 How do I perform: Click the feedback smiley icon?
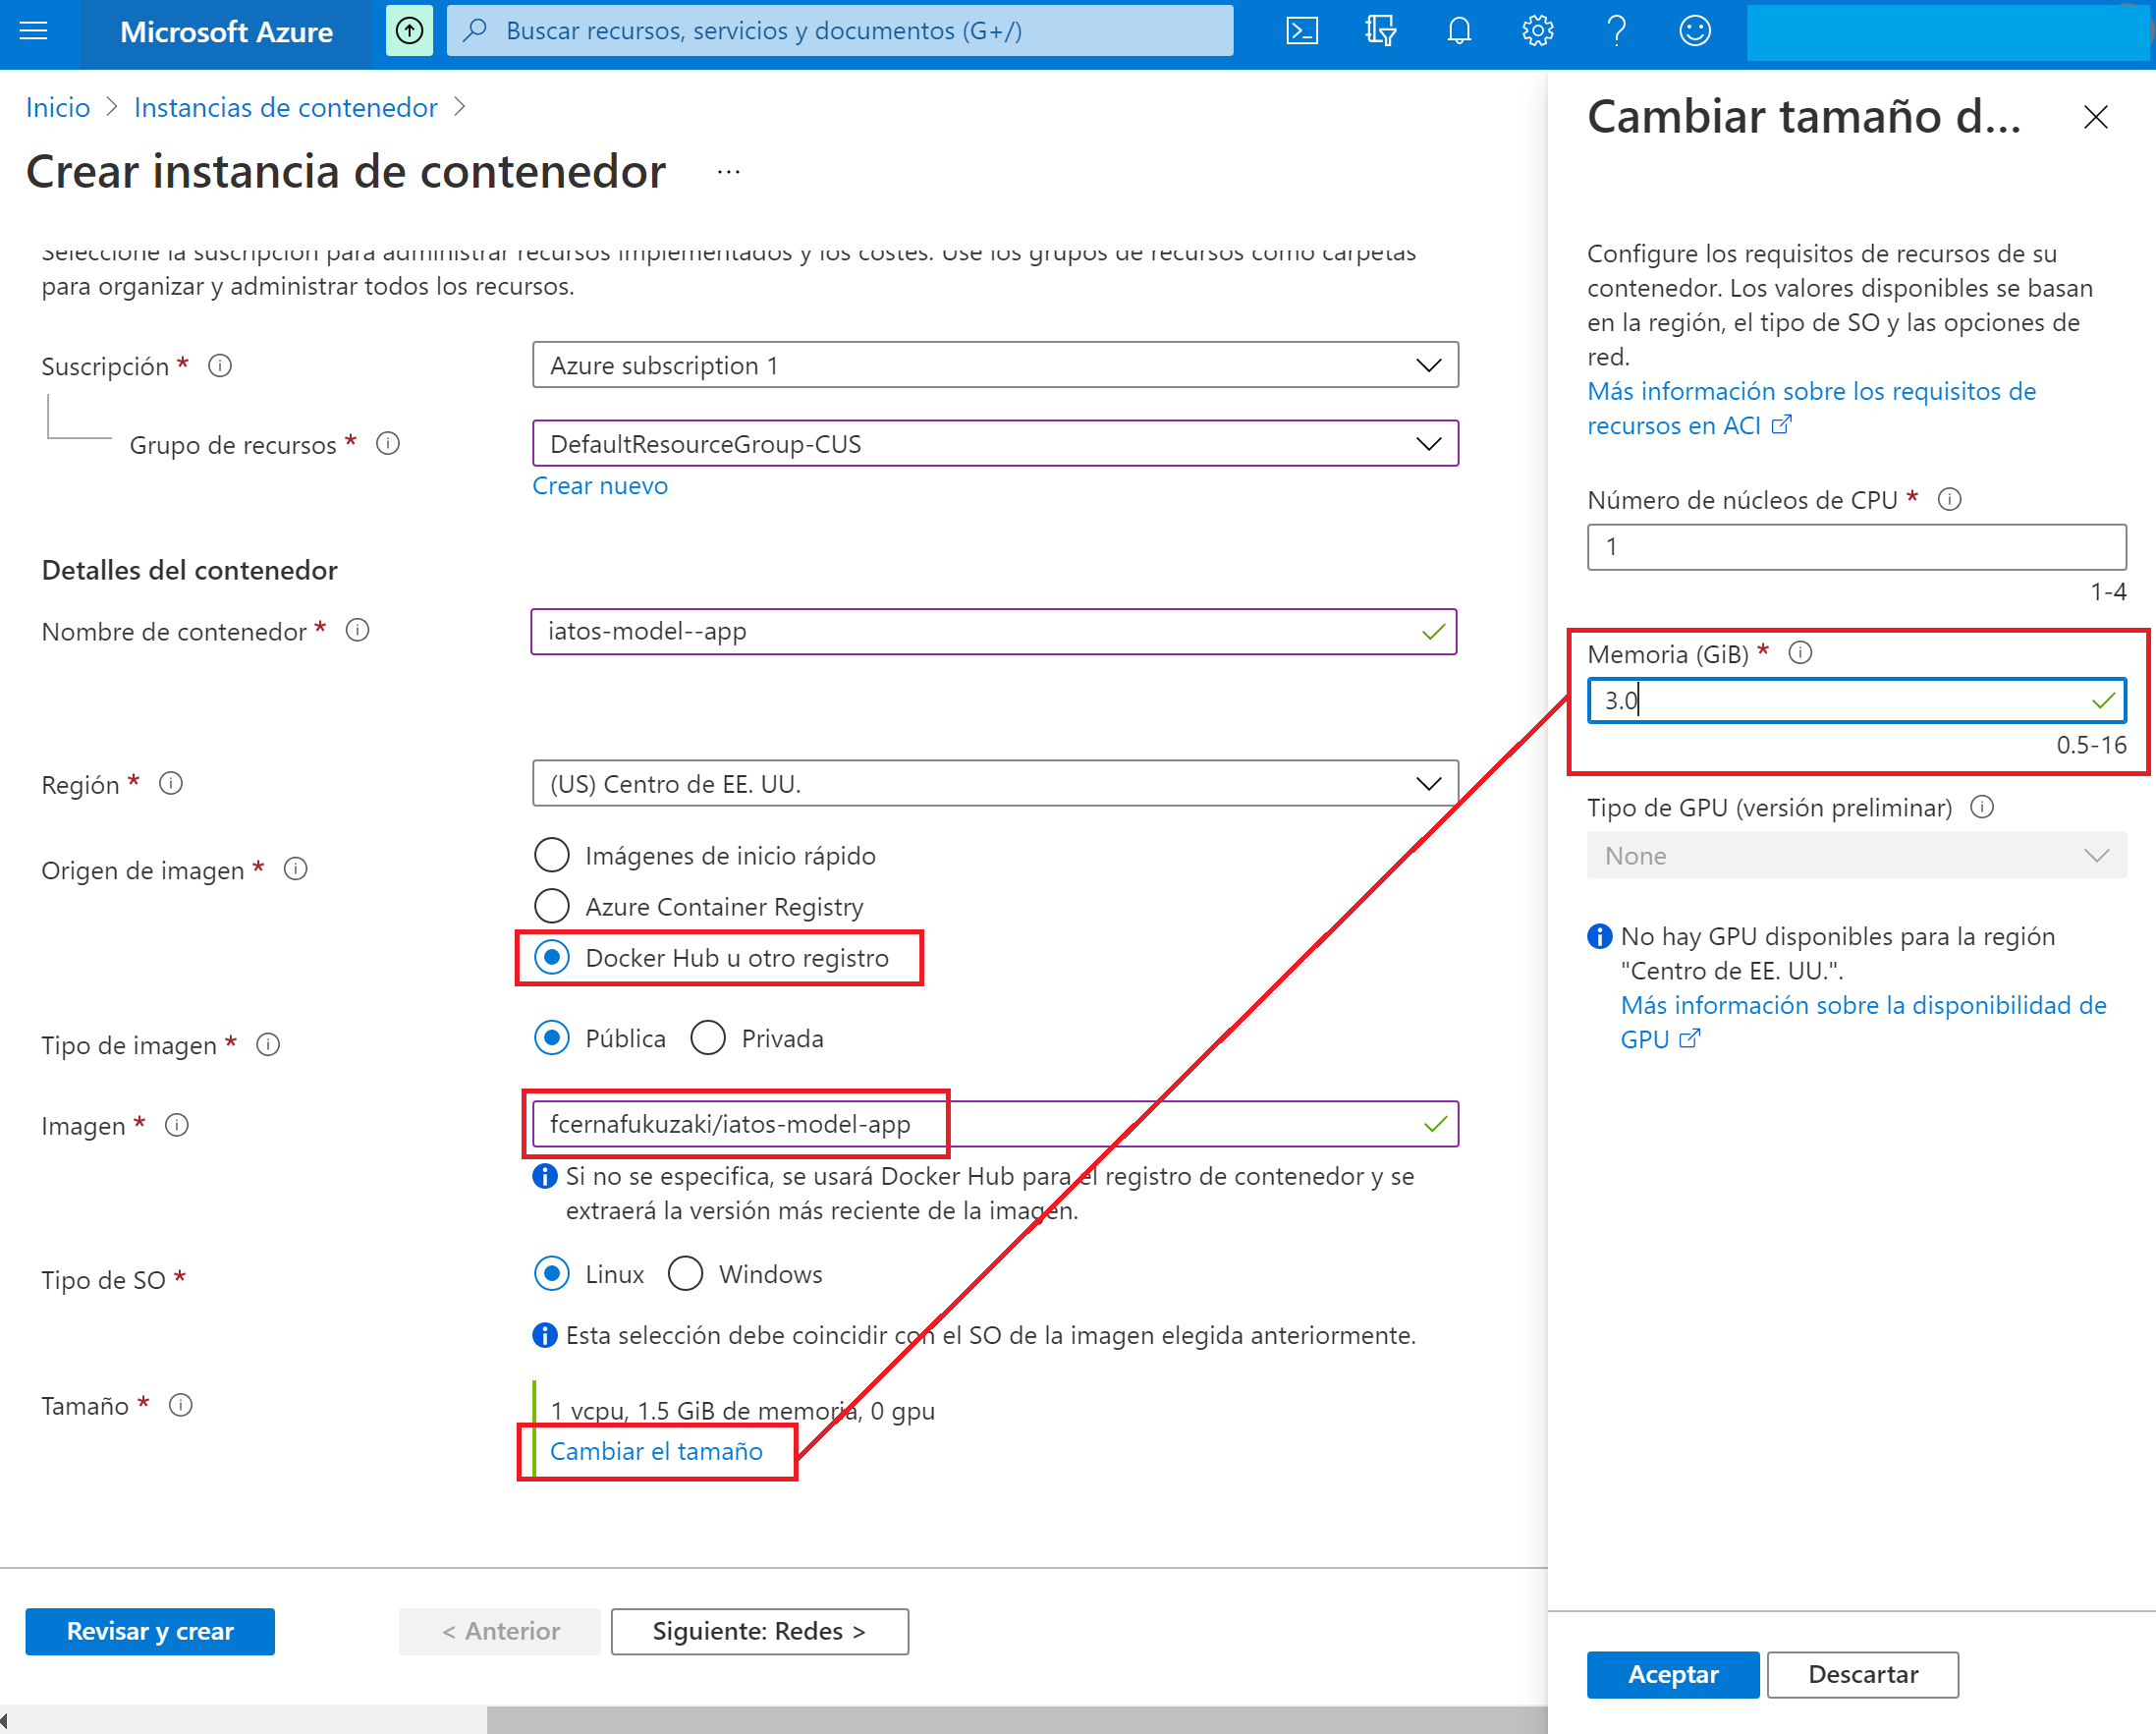tap(1694, 31)
